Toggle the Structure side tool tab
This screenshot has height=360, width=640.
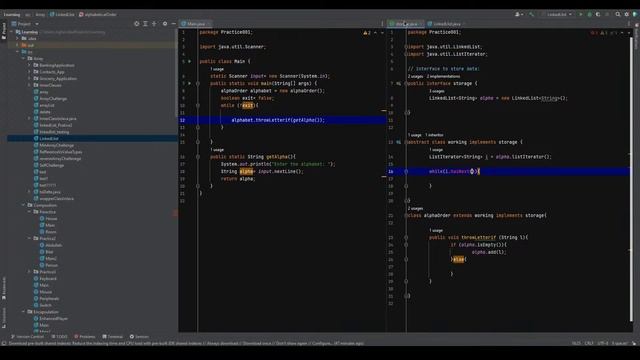coord(4,318)
